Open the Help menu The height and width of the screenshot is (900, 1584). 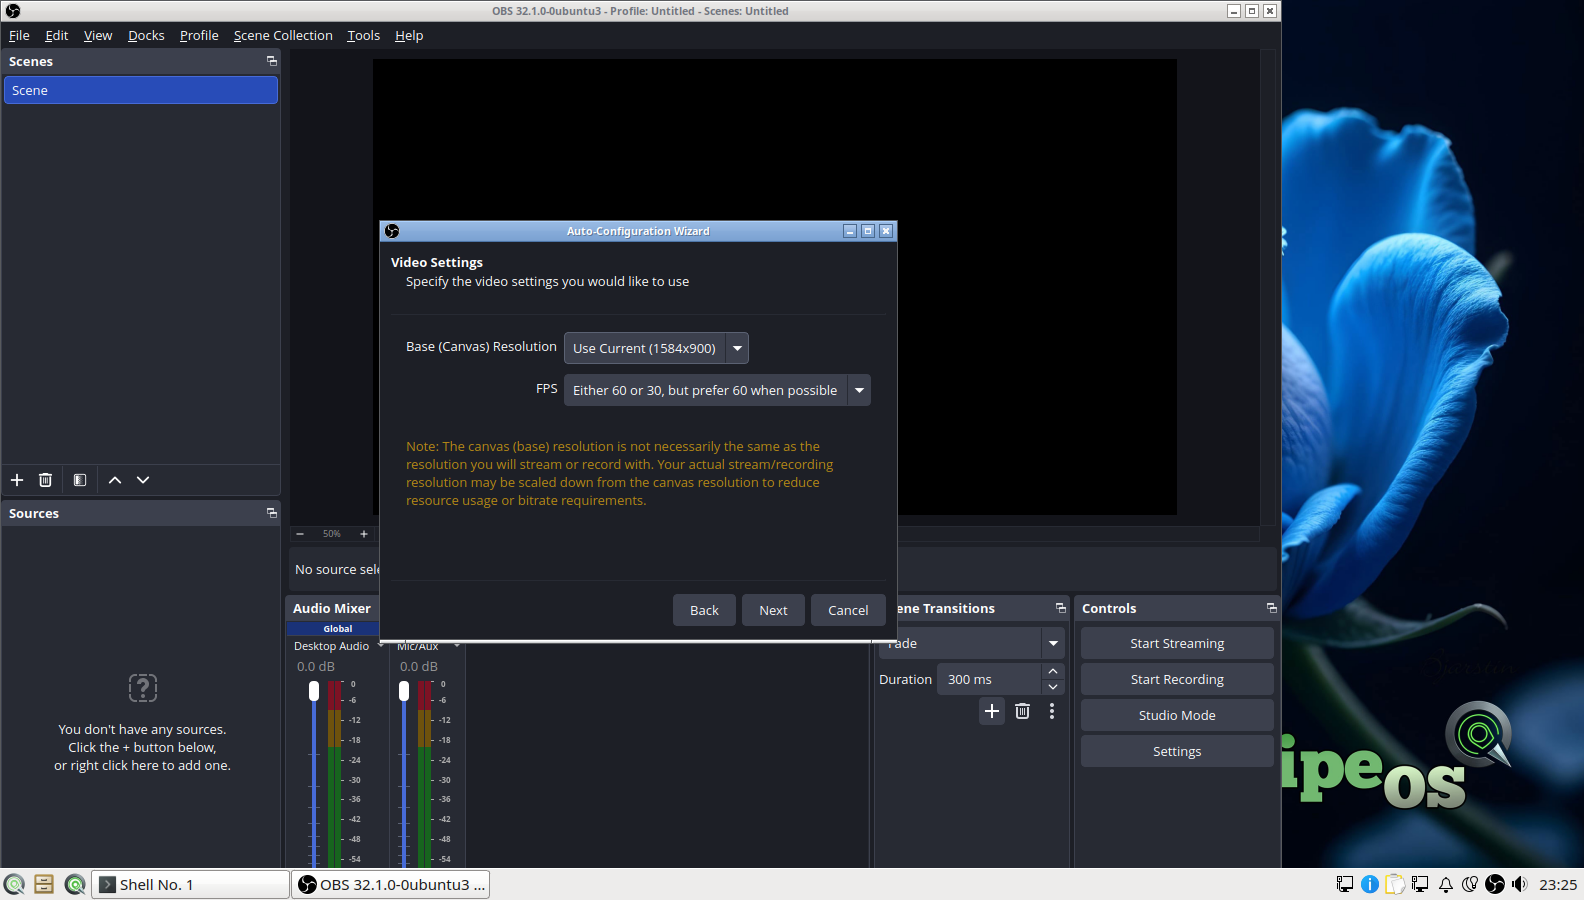point(409,35)
